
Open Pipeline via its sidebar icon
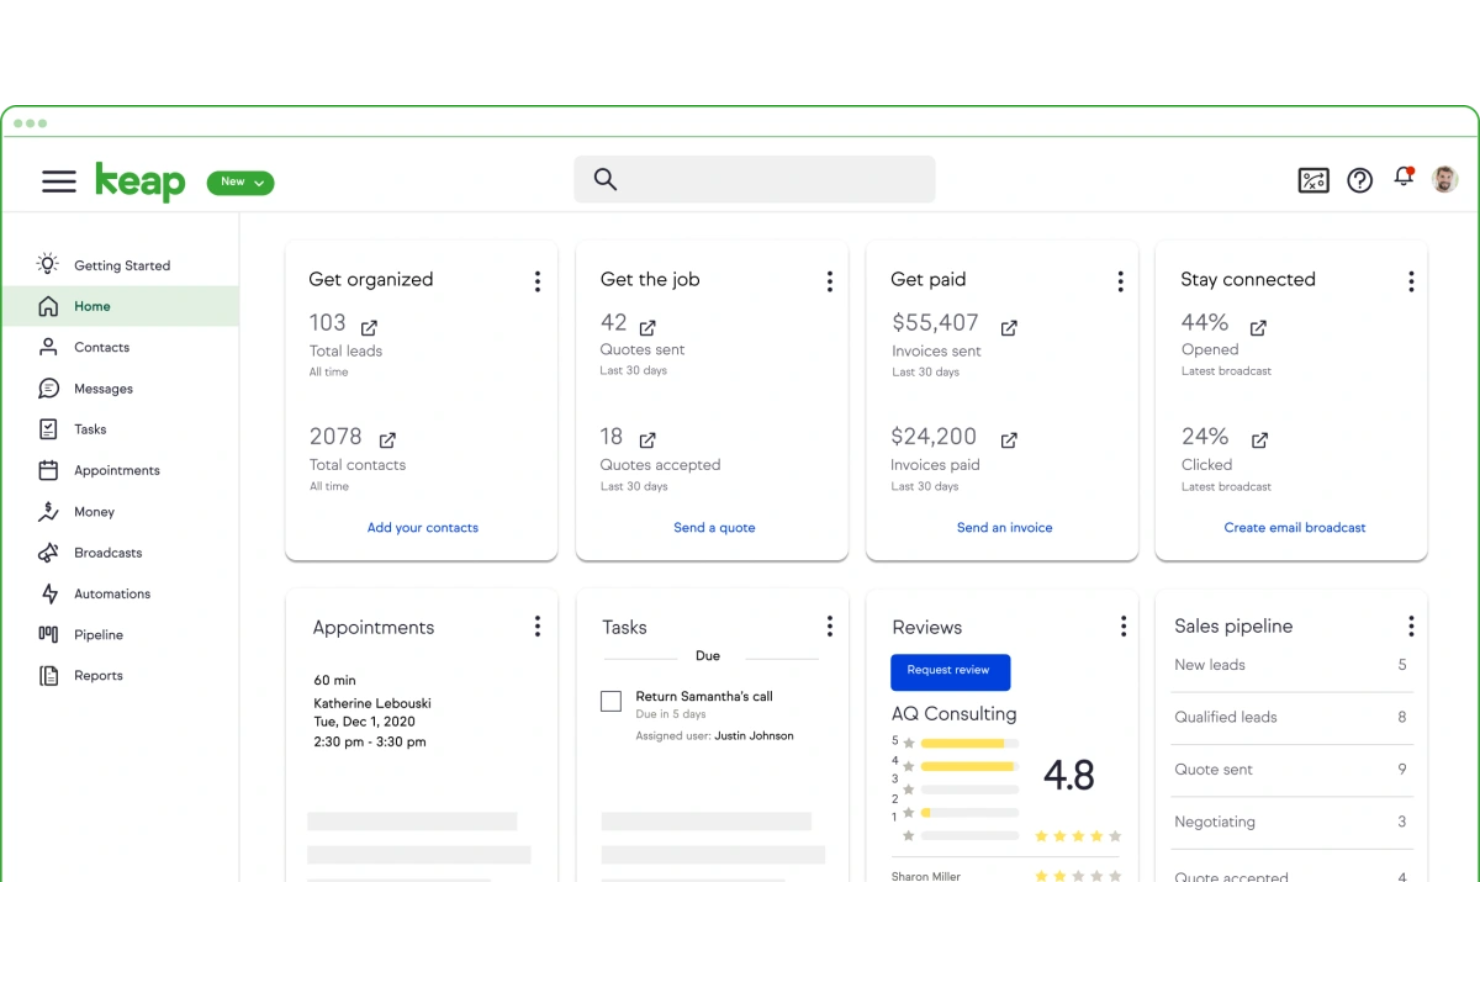pyautogui.click(x=48, y=634)
